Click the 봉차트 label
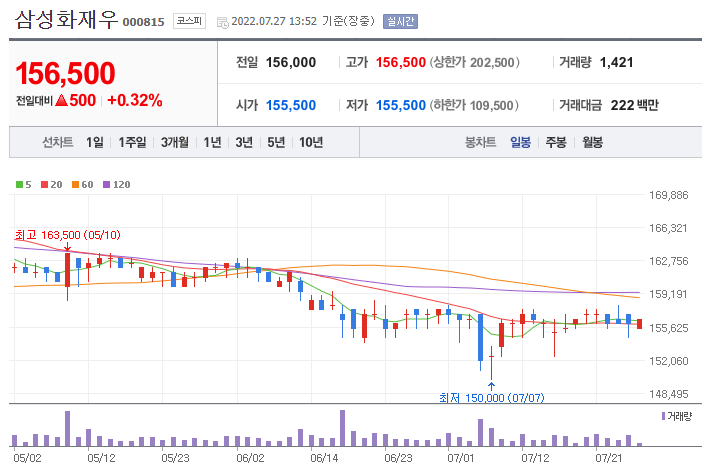 (480, 142)
